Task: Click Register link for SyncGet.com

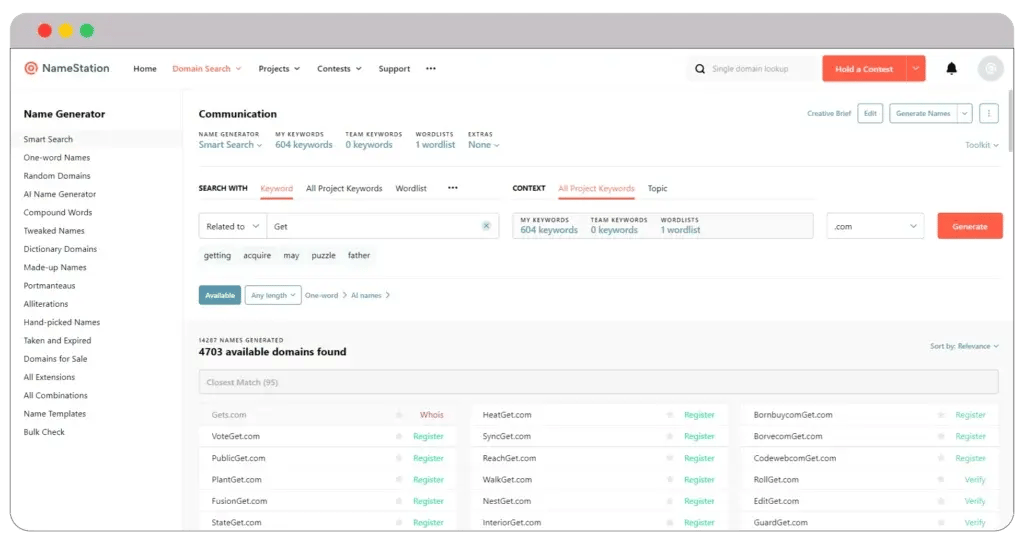Action: tap(699, 437)
